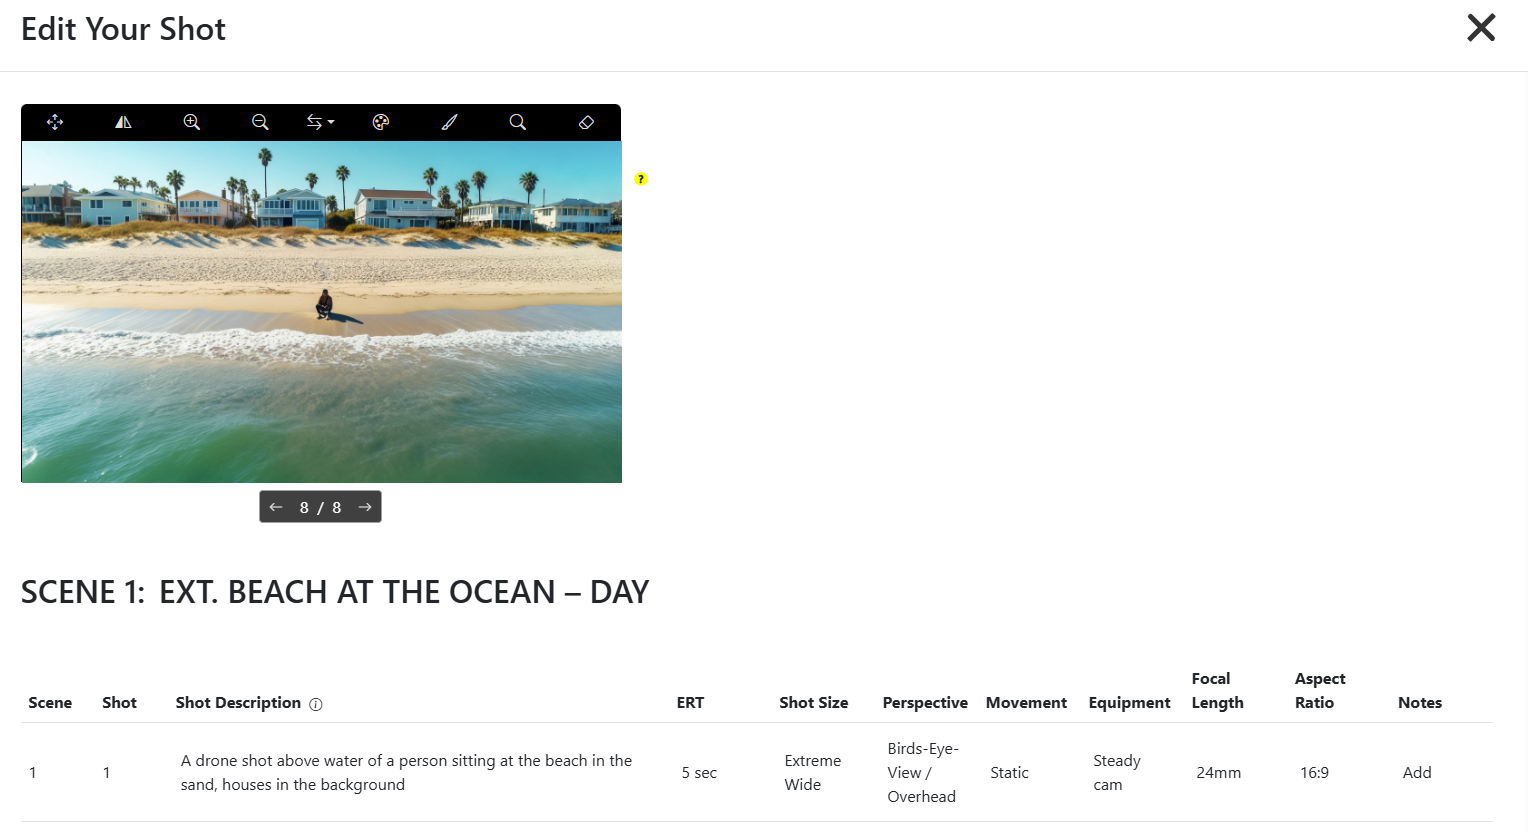Select the paintbrush tool

point(449,122)
